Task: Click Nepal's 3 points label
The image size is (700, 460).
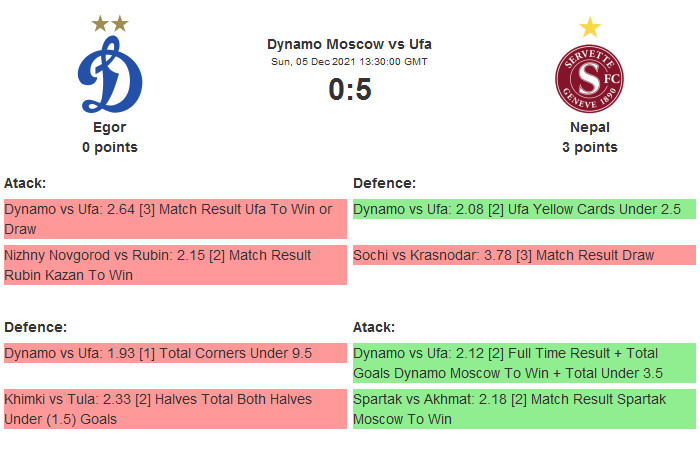Action: [590, 147]
